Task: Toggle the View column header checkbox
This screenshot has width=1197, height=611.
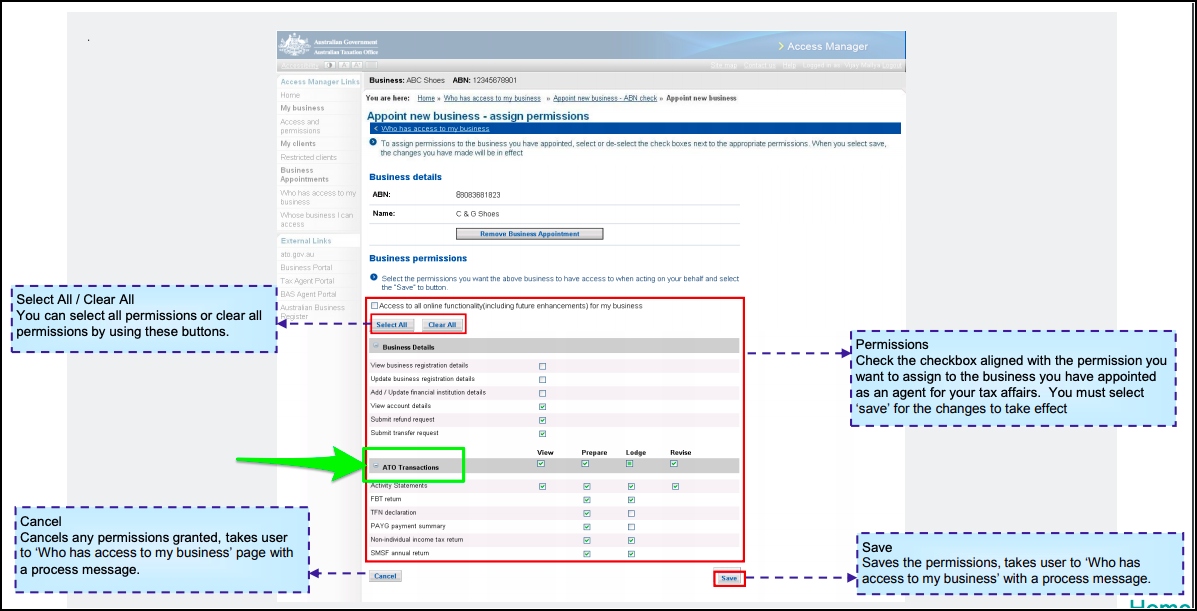Action: (x=541, y=464)
